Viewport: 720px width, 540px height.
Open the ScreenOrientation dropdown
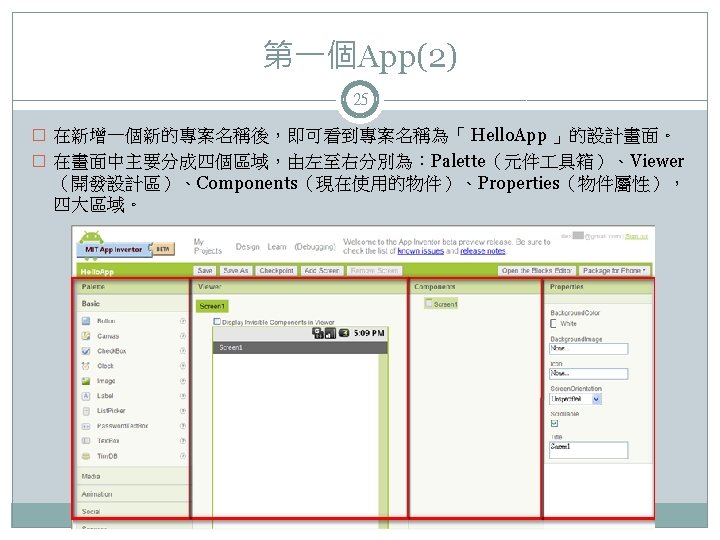[576, 399]
